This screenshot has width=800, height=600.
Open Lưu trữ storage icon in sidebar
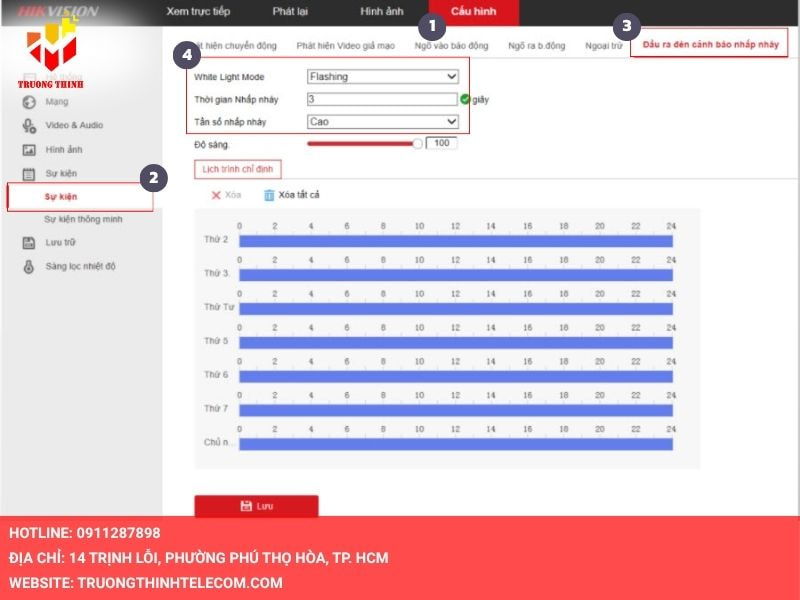coord(29,243)
